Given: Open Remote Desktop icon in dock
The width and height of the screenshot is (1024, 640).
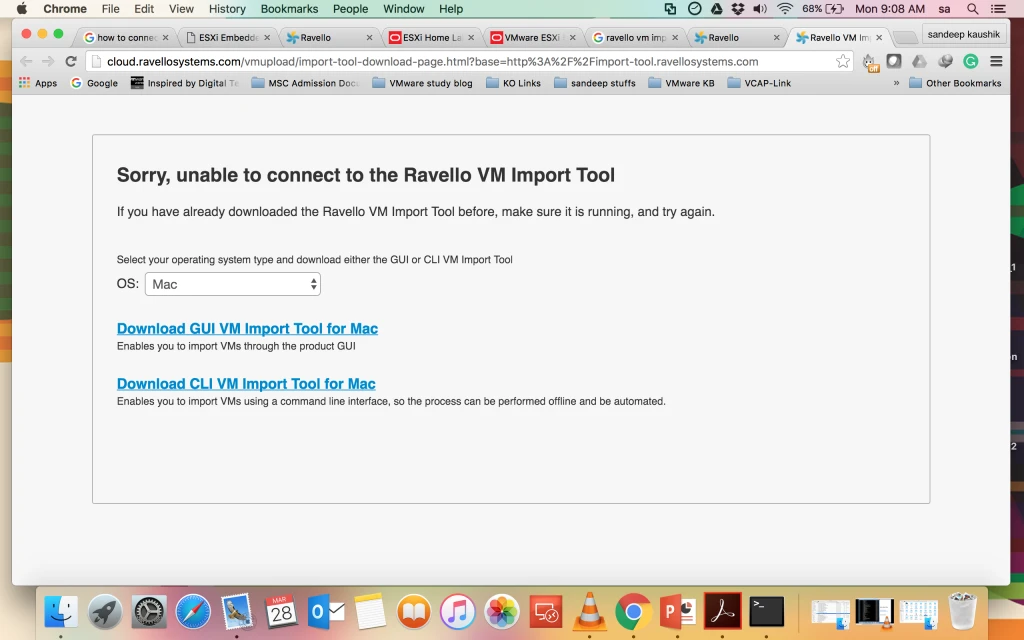Looking at the screenshot, I should click(545, 612).
